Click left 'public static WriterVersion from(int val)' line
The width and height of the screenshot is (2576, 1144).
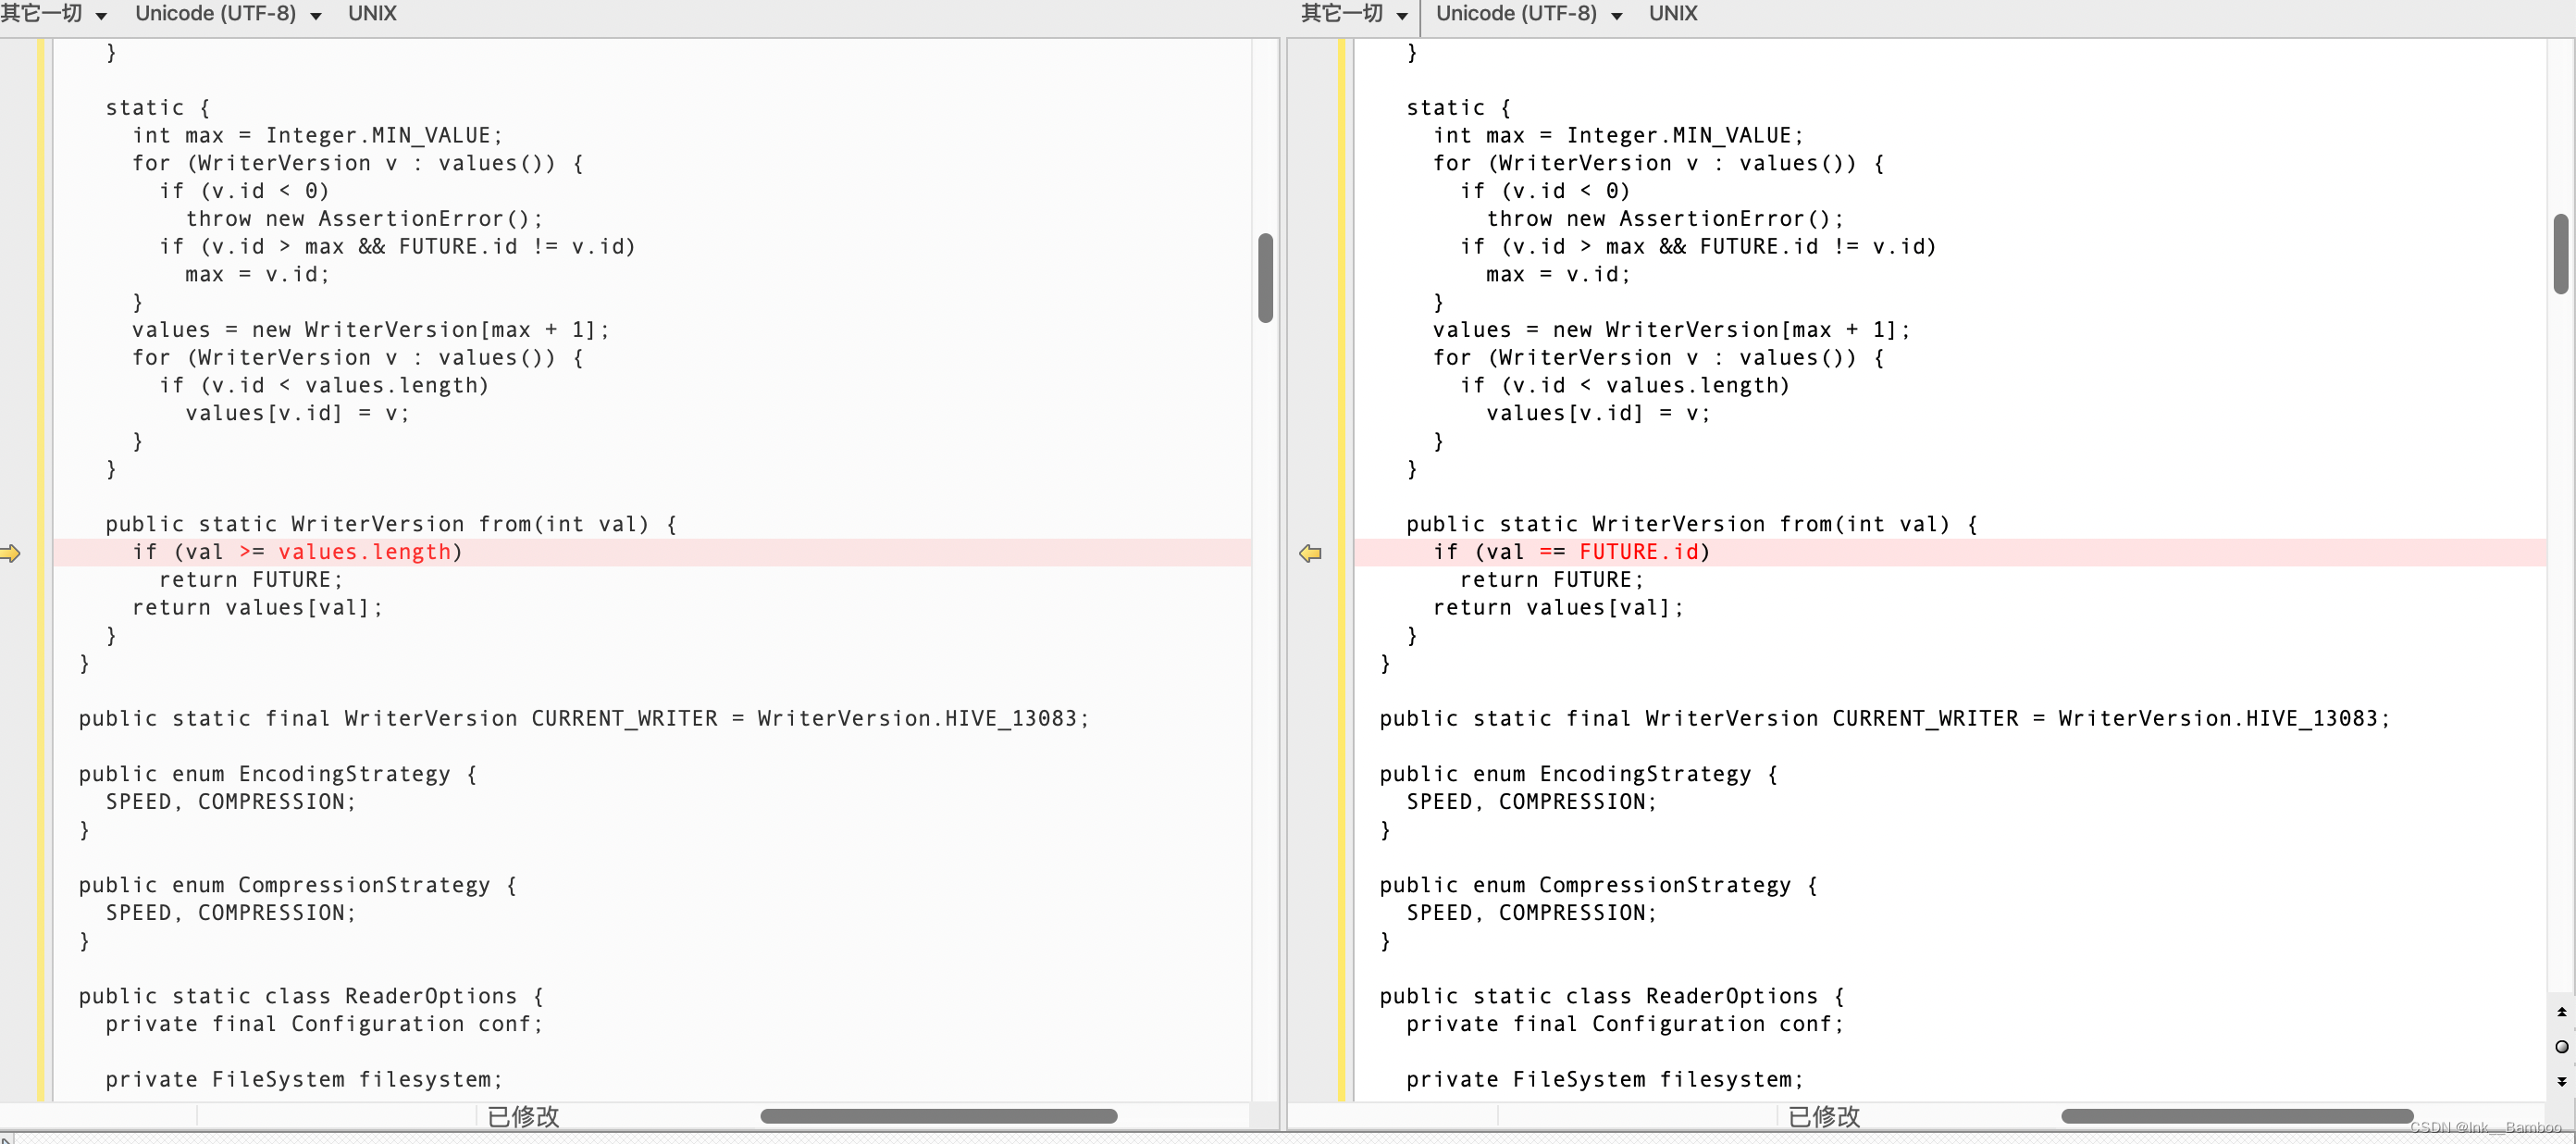391,524
